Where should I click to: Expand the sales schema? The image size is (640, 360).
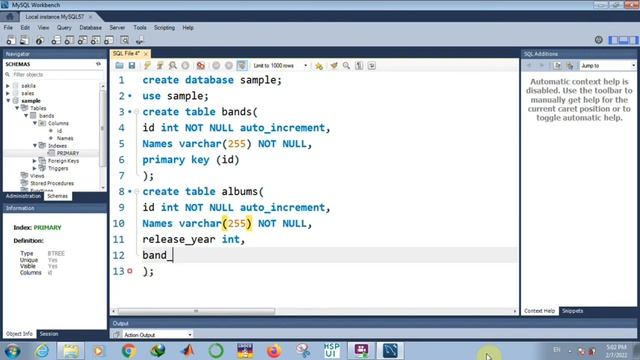click(8, 93)
